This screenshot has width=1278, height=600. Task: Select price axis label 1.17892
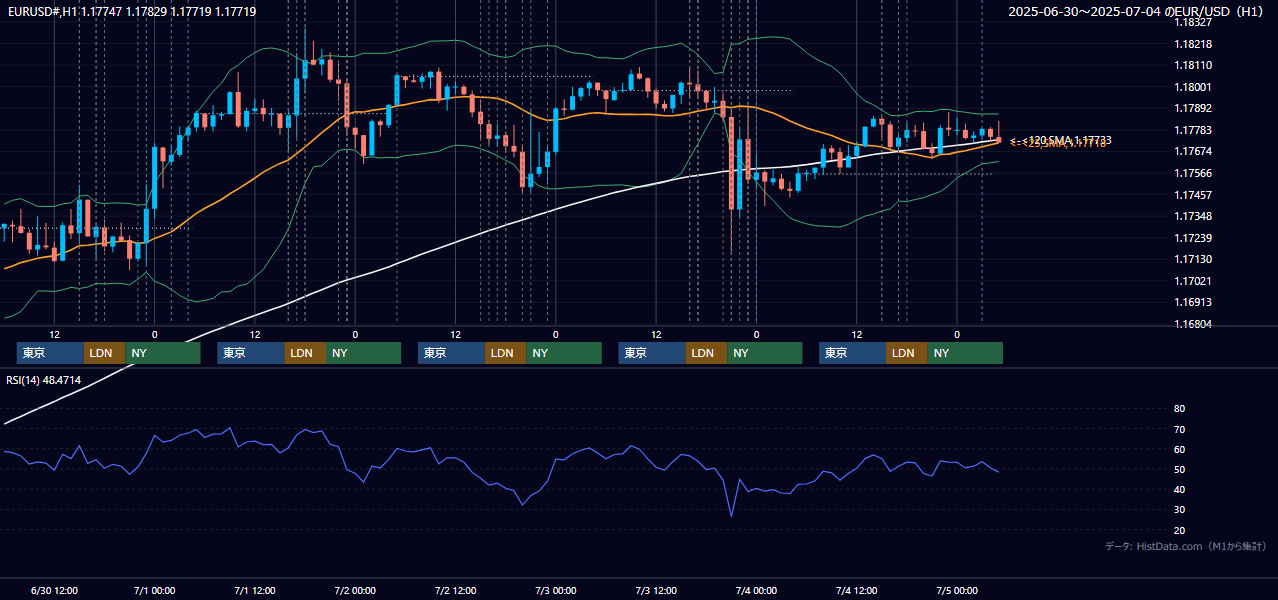(1193, 108)
